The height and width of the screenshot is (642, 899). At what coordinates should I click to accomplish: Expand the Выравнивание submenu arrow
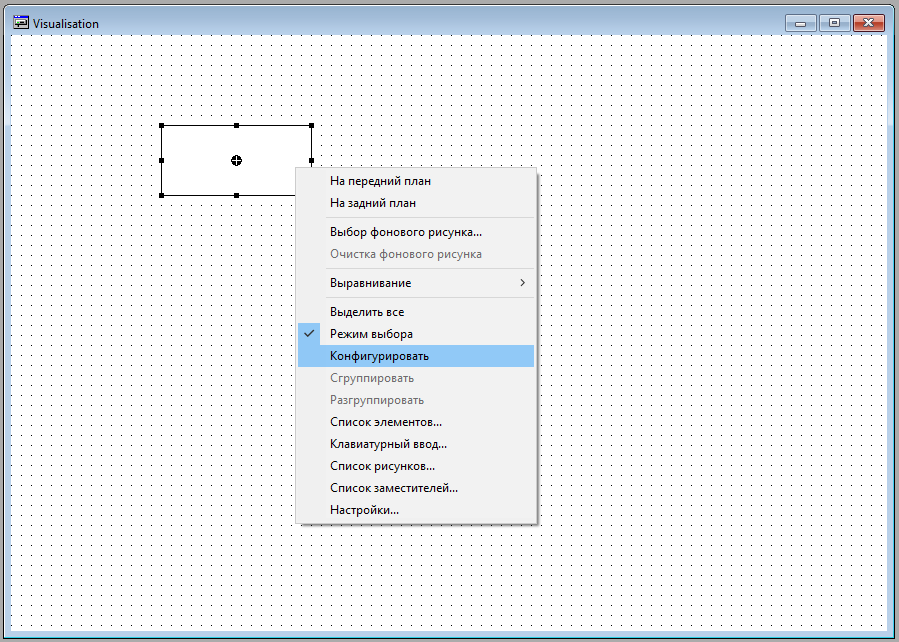tap(522, 283)
